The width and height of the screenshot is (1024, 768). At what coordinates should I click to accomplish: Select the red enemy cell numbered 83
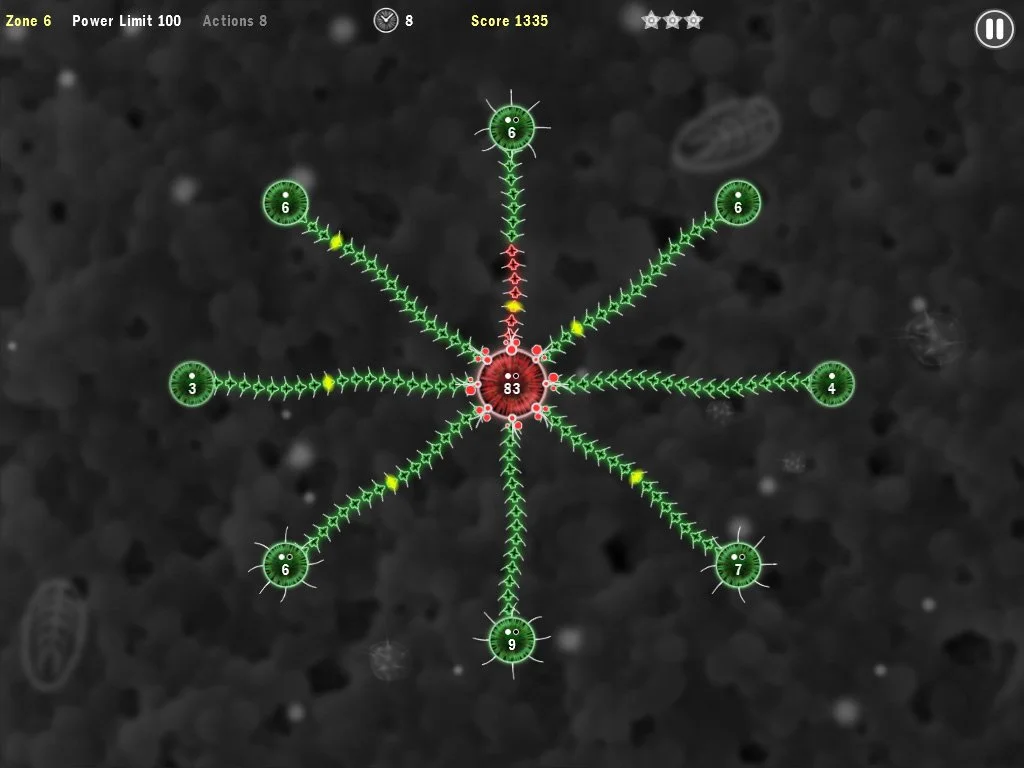point(512,384)
